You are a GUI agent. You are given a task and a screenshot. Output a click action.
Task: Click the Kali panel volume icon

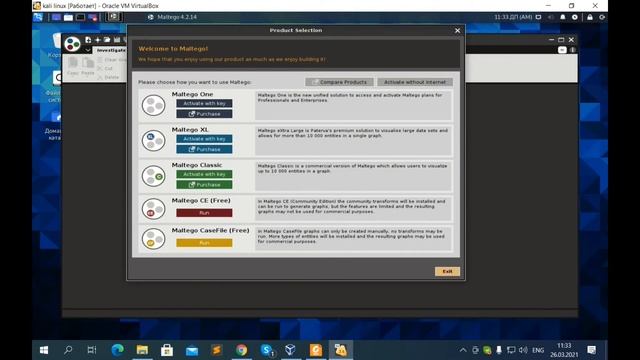551,17
